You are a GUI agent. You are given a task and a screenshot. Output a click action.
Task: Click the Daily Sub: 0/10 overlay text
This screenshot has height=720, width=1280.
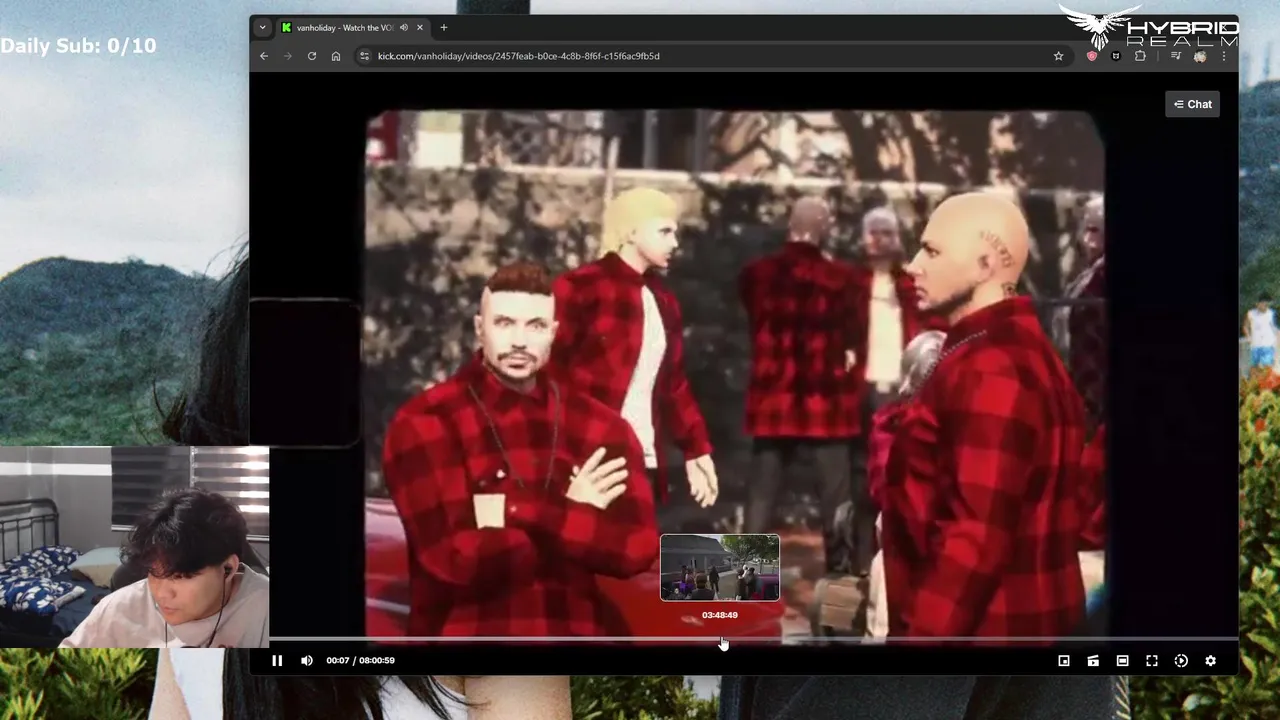point(78,45)
